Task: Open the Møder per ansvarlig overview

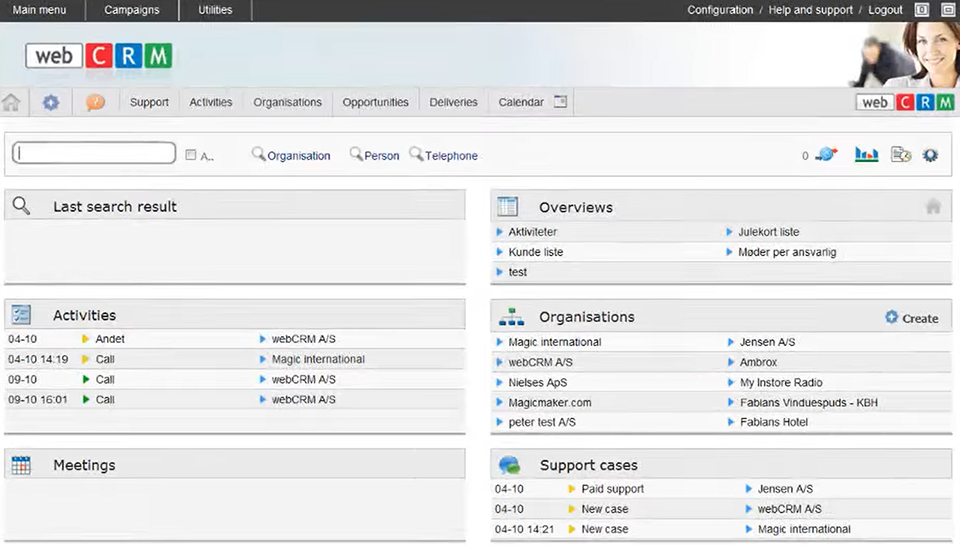Action: (787, 252)
